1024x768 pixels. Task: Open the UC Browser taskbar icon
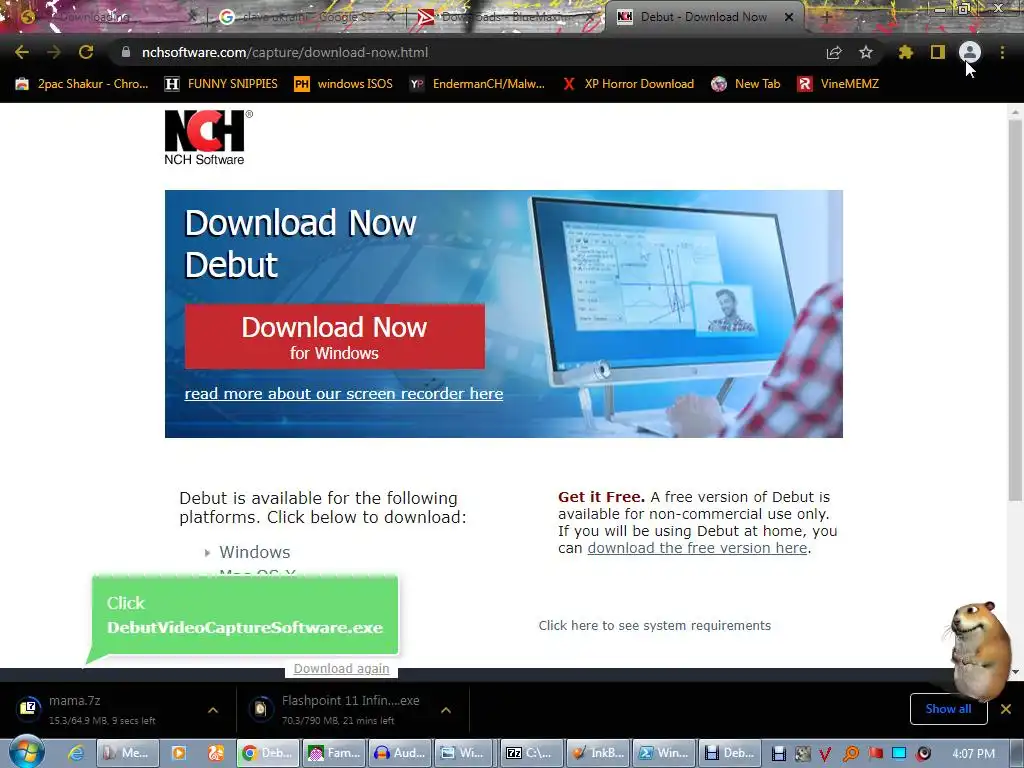coord(216,753)
